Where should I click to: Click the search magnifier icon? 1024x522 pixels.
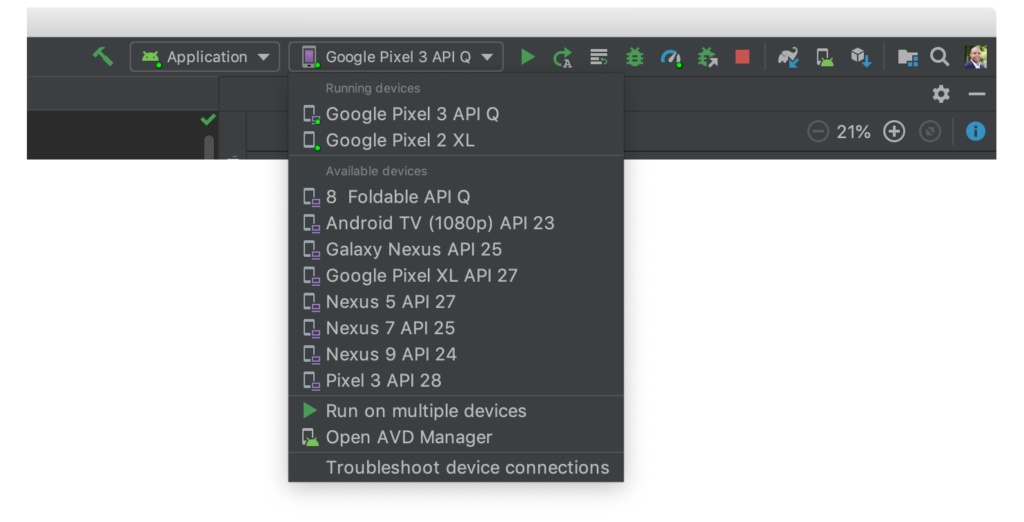[939, 57]
